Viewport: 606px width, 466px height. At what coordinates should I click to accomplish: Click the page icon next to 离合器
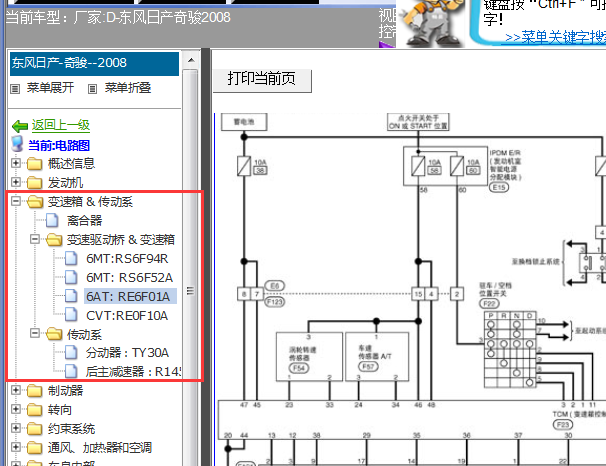pyautogui.click(x=52, y=220)
